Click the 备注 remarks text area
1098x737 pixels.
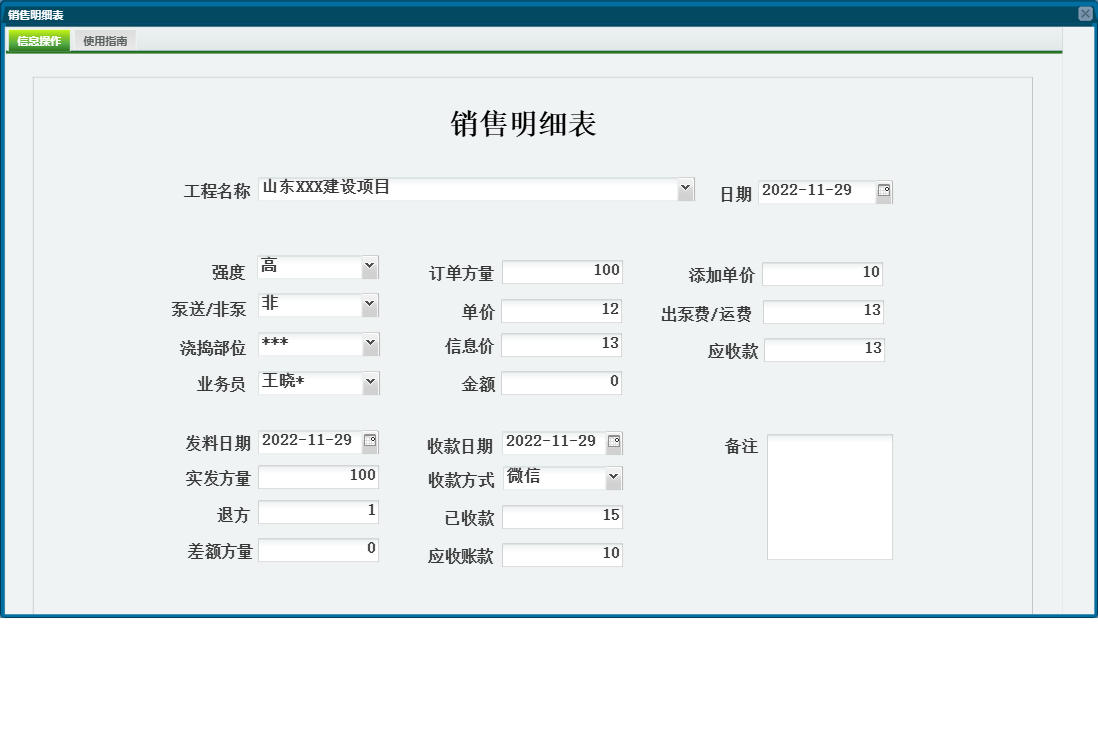pyautogui.click(x=830, y=495)
